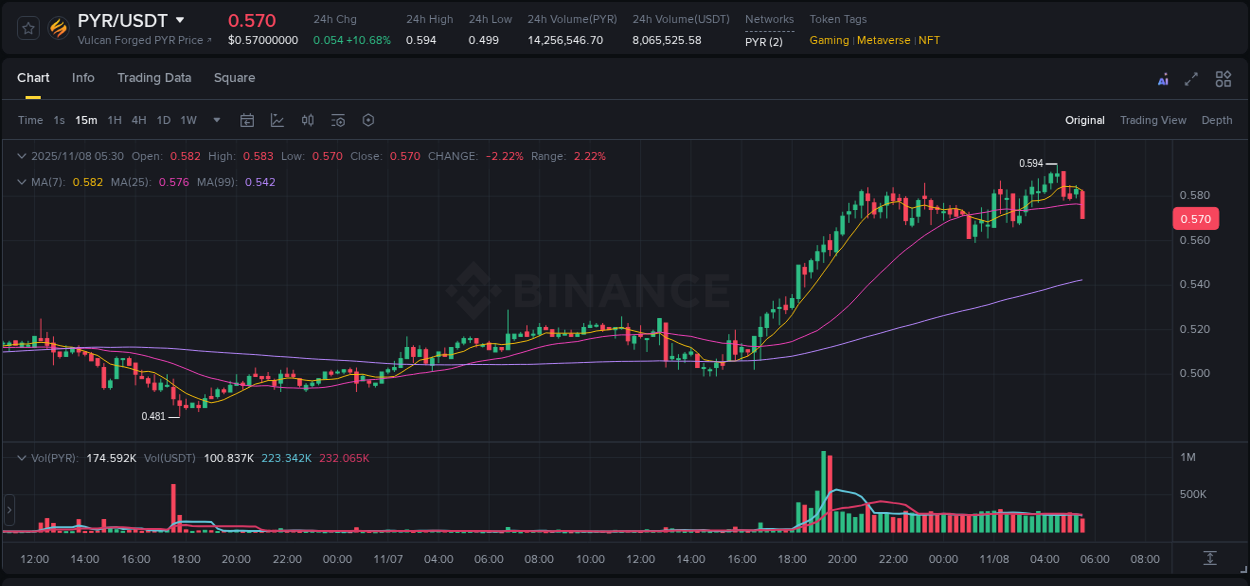Star PYR/USDT as a favorite
The height and width of the screenshot is (586, 1250).
pos(27,29)
